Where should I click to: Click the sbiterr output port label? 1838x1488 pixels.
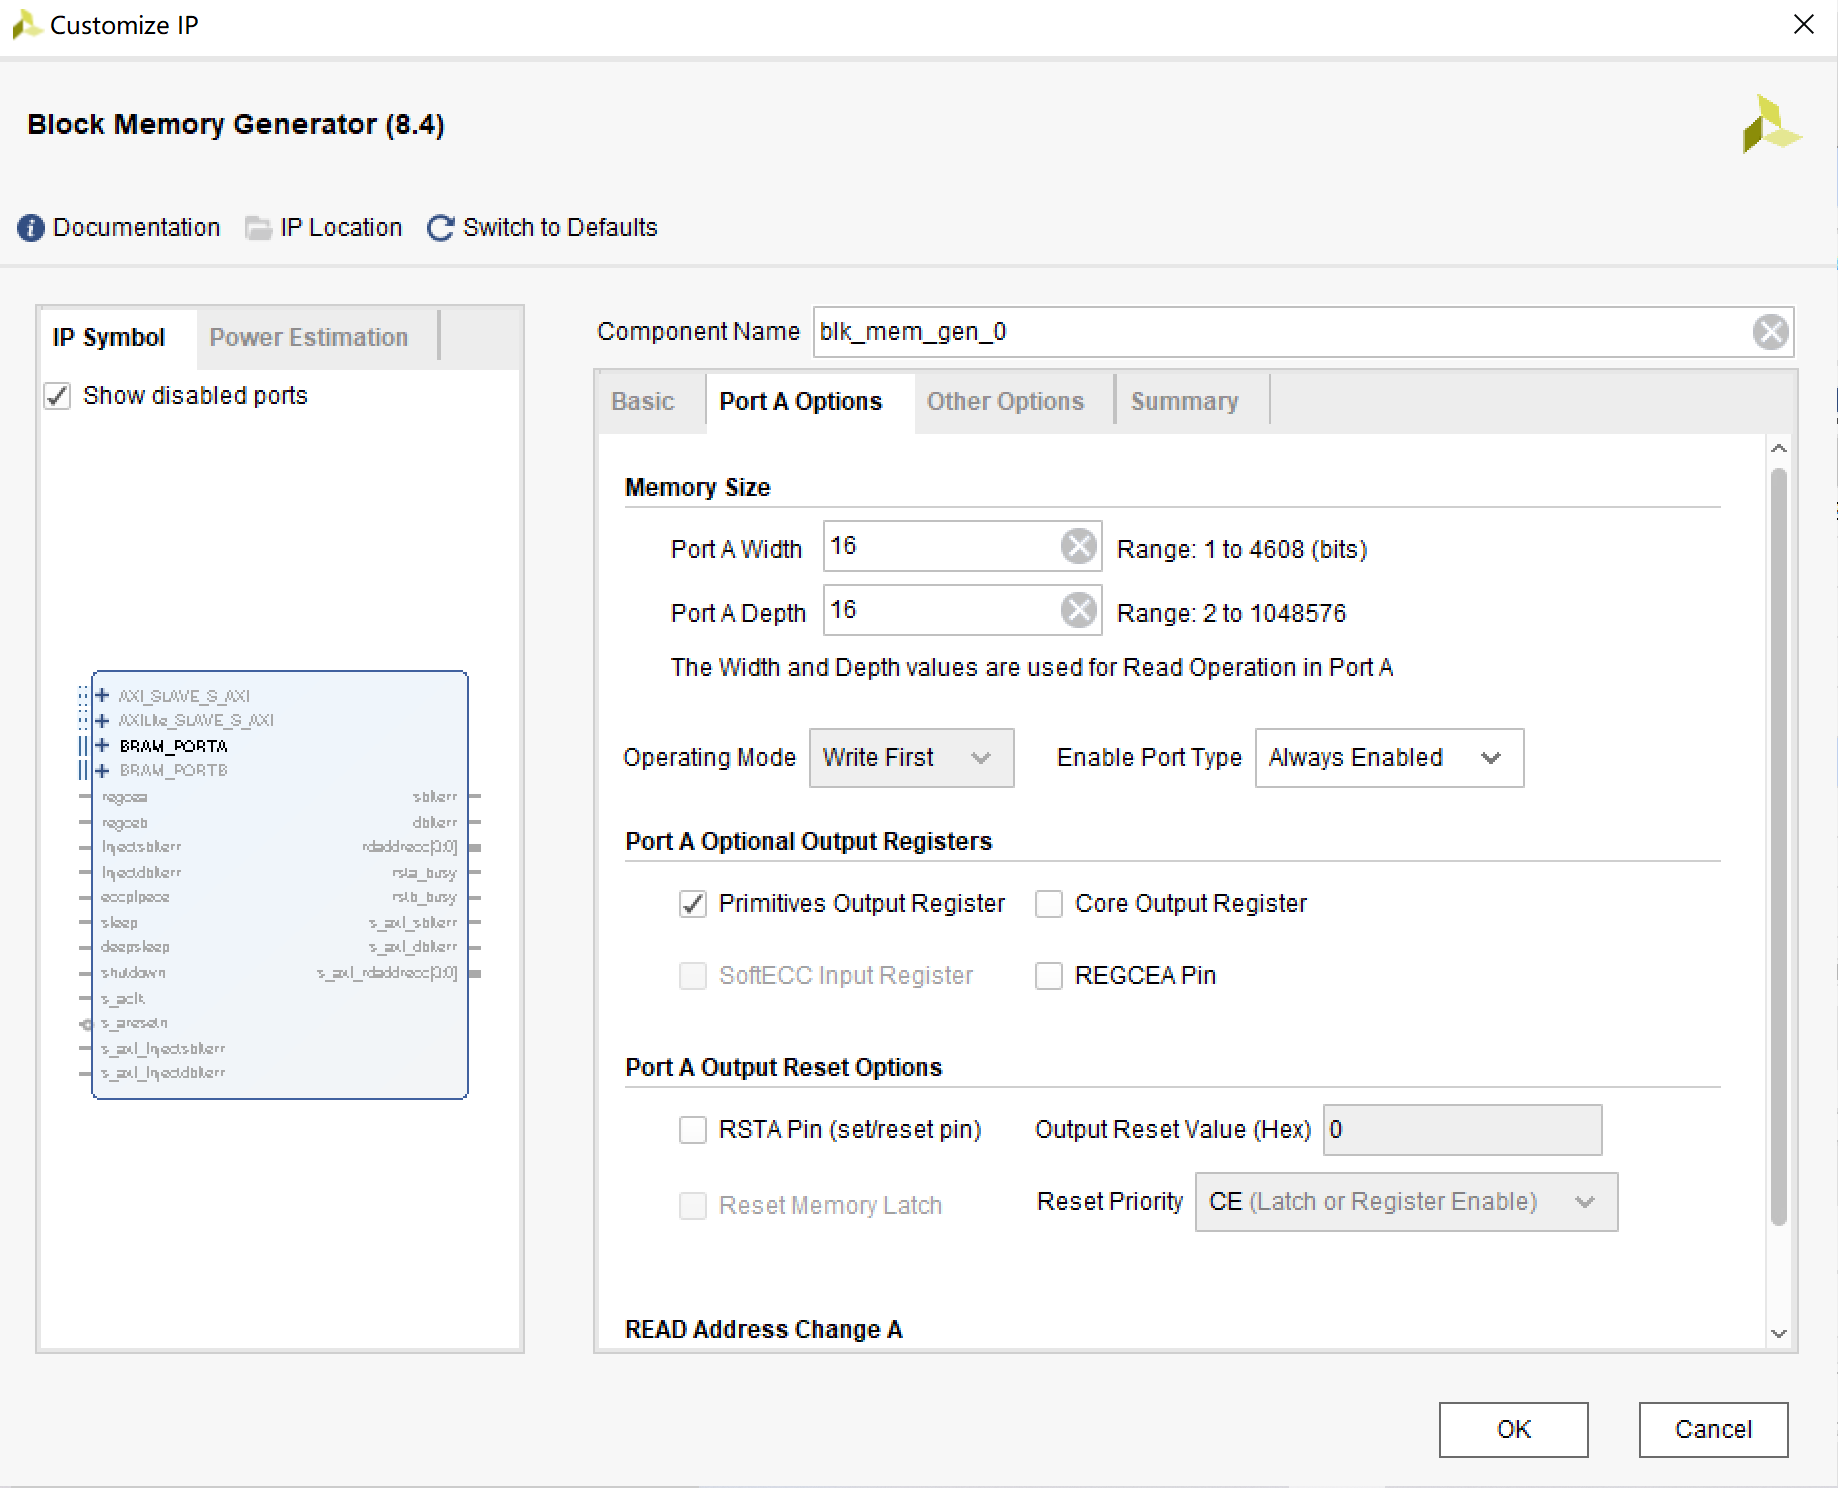pos(434,797)
